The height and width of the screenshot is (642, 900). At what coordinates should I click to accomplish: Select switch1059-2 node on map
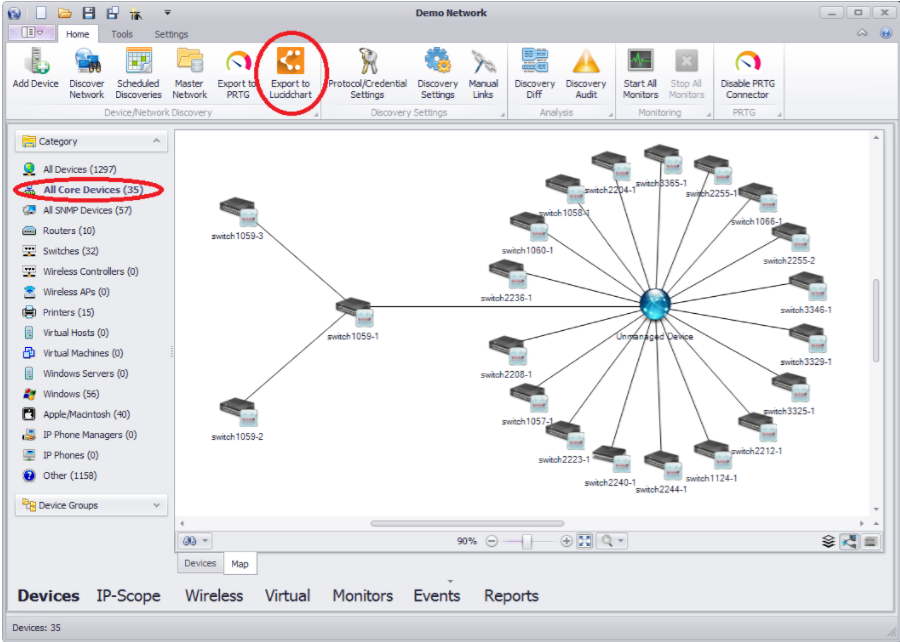[x=239, y=413]
